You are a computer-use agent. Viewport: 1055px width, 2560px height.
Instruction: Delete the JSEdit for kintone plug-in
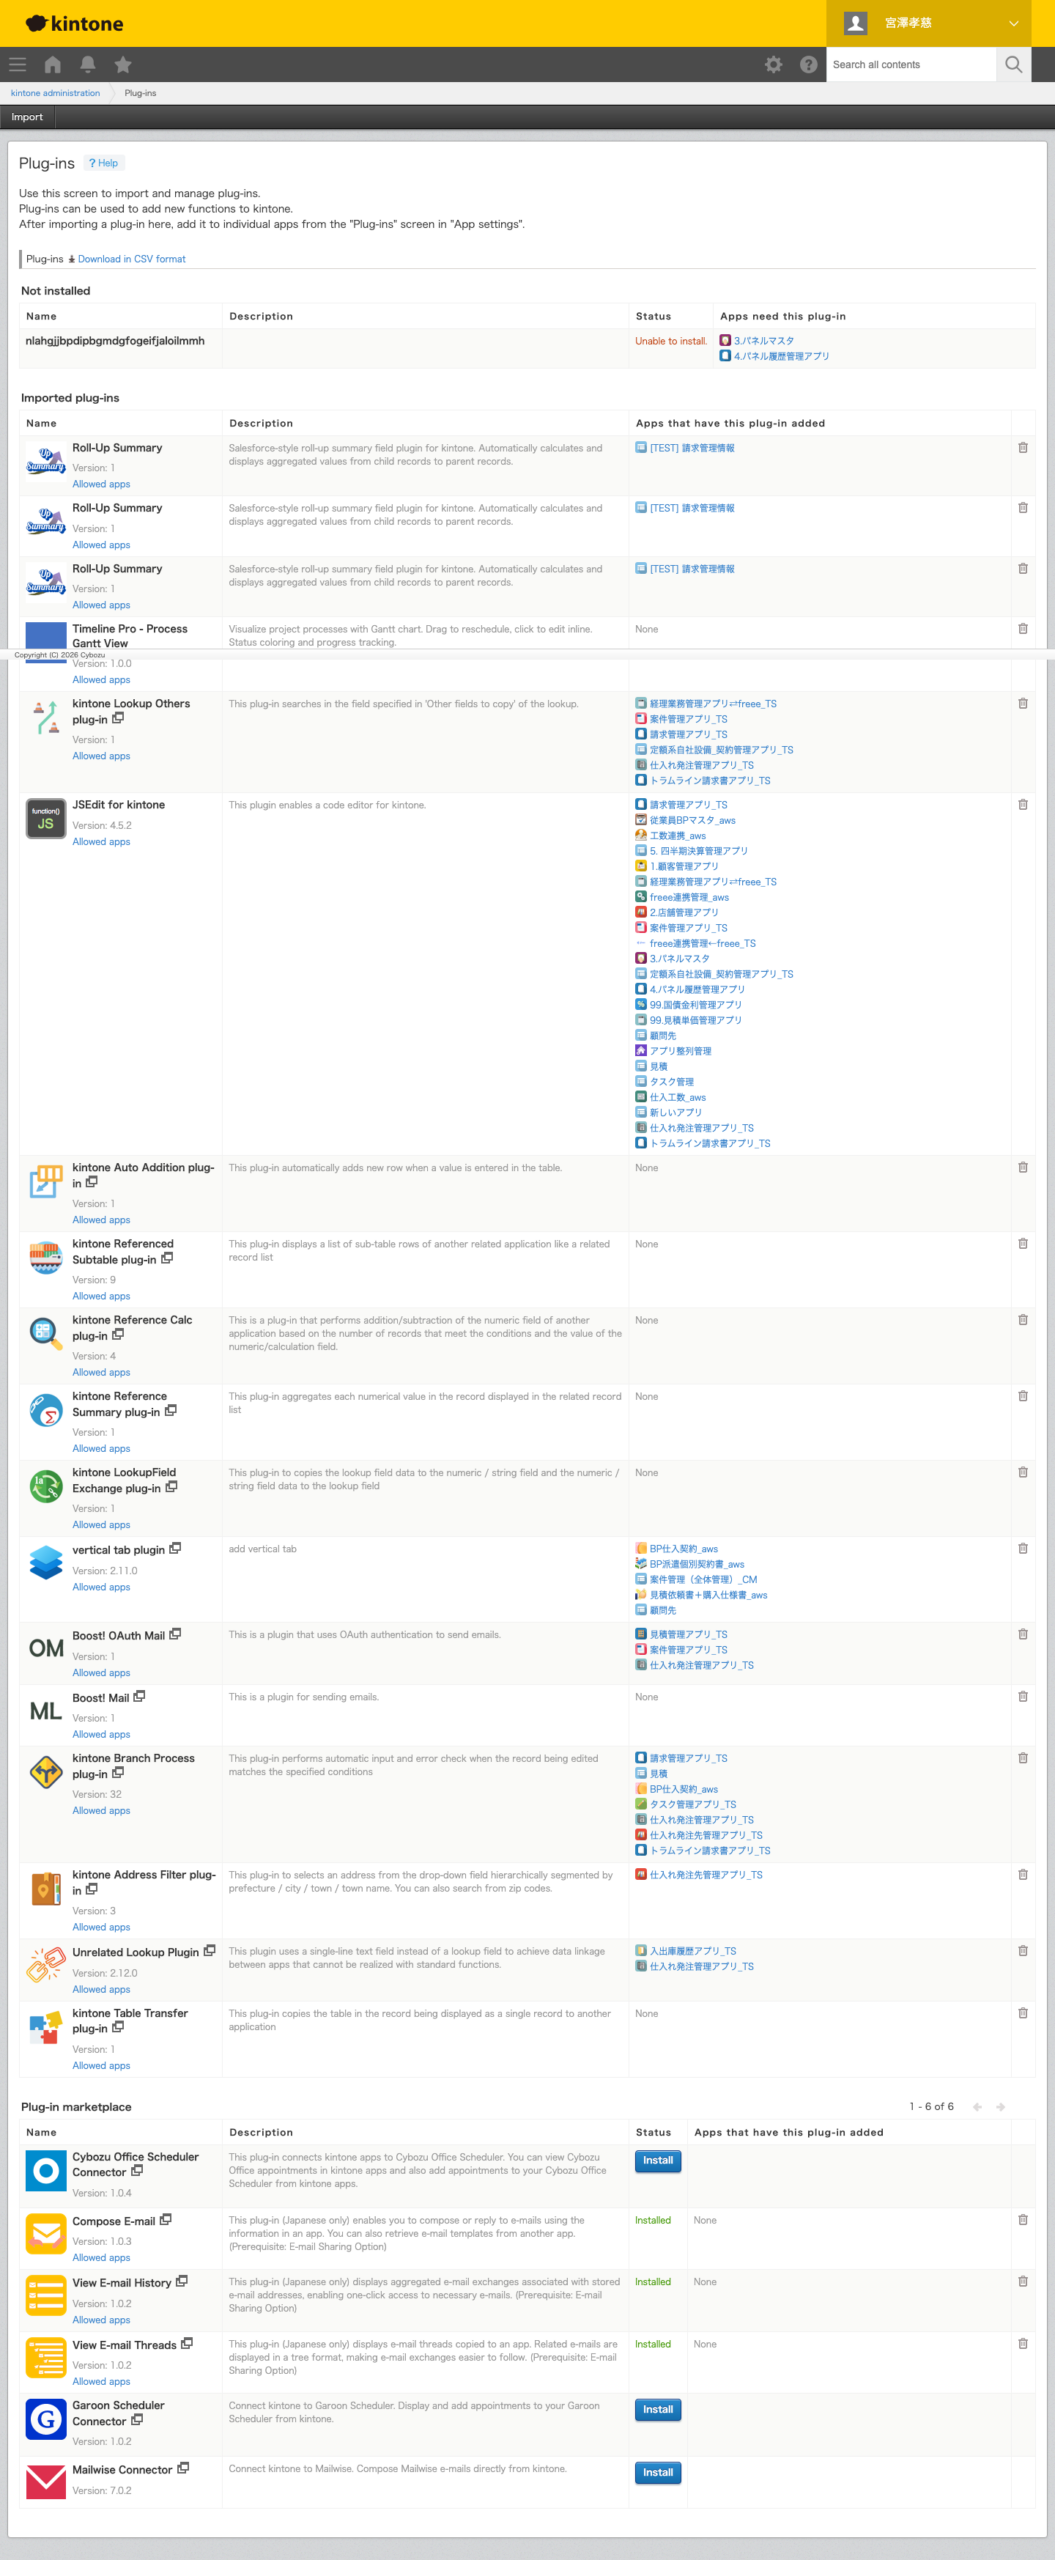click(1022, 805)
